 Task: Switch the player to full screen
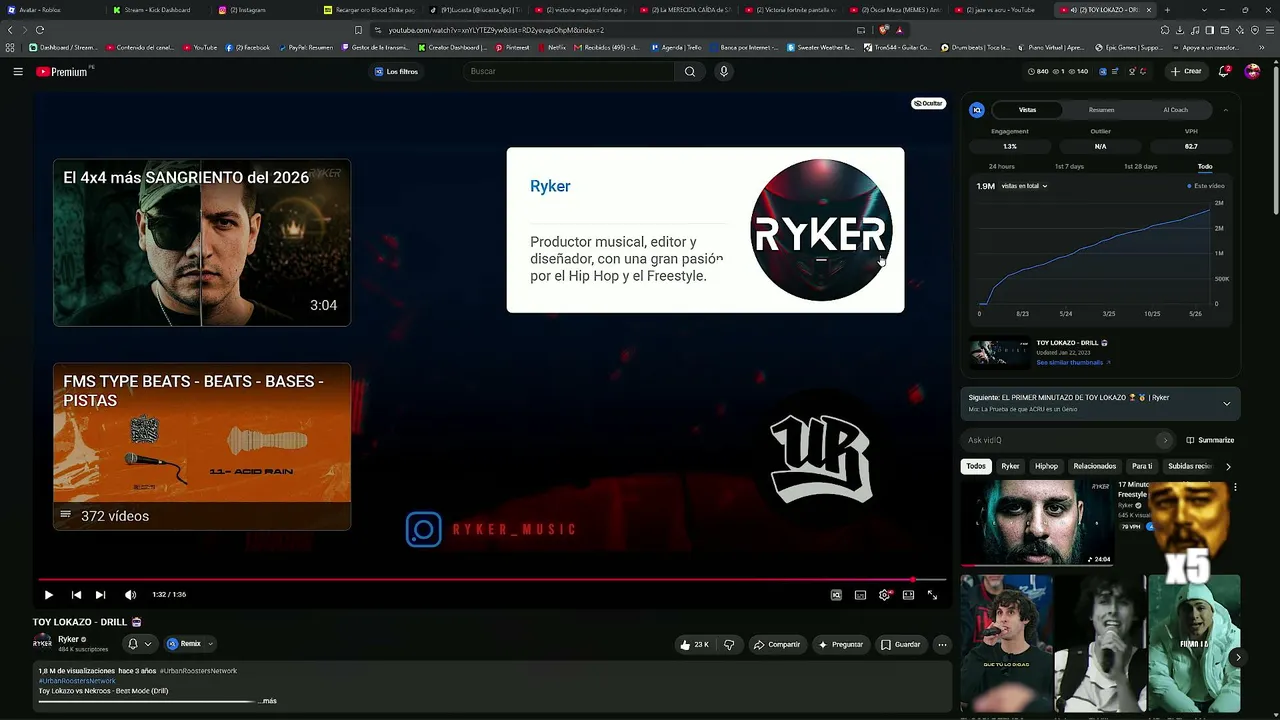coord(932,595)
